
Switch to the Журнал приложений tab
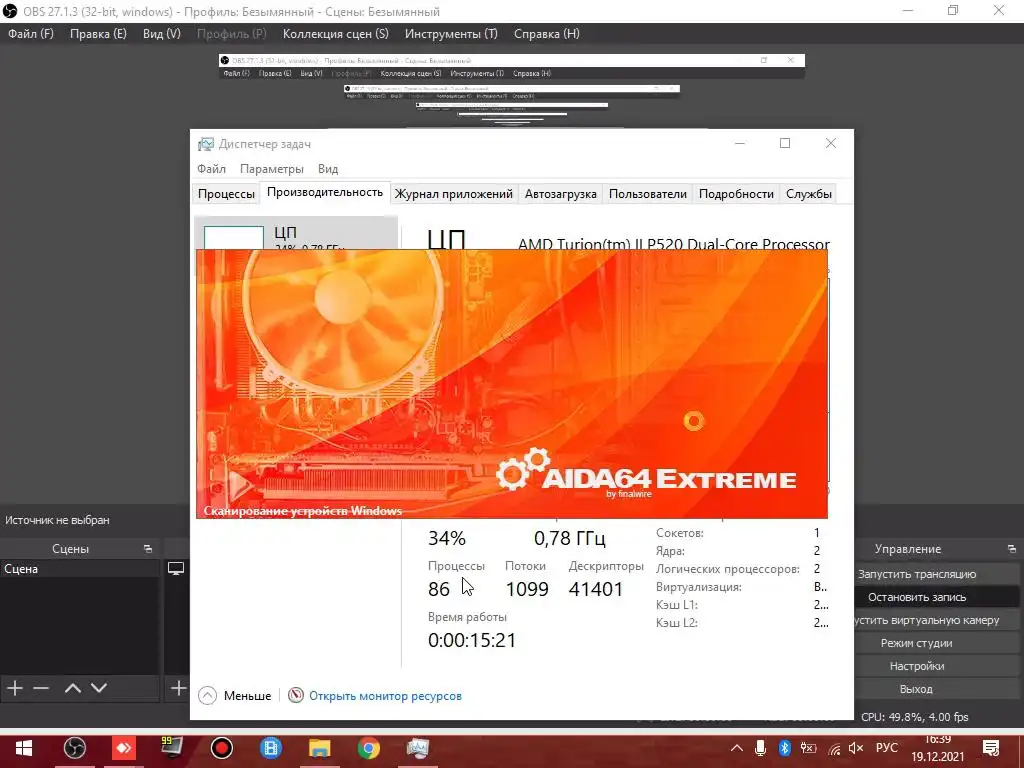coord(453,194)
